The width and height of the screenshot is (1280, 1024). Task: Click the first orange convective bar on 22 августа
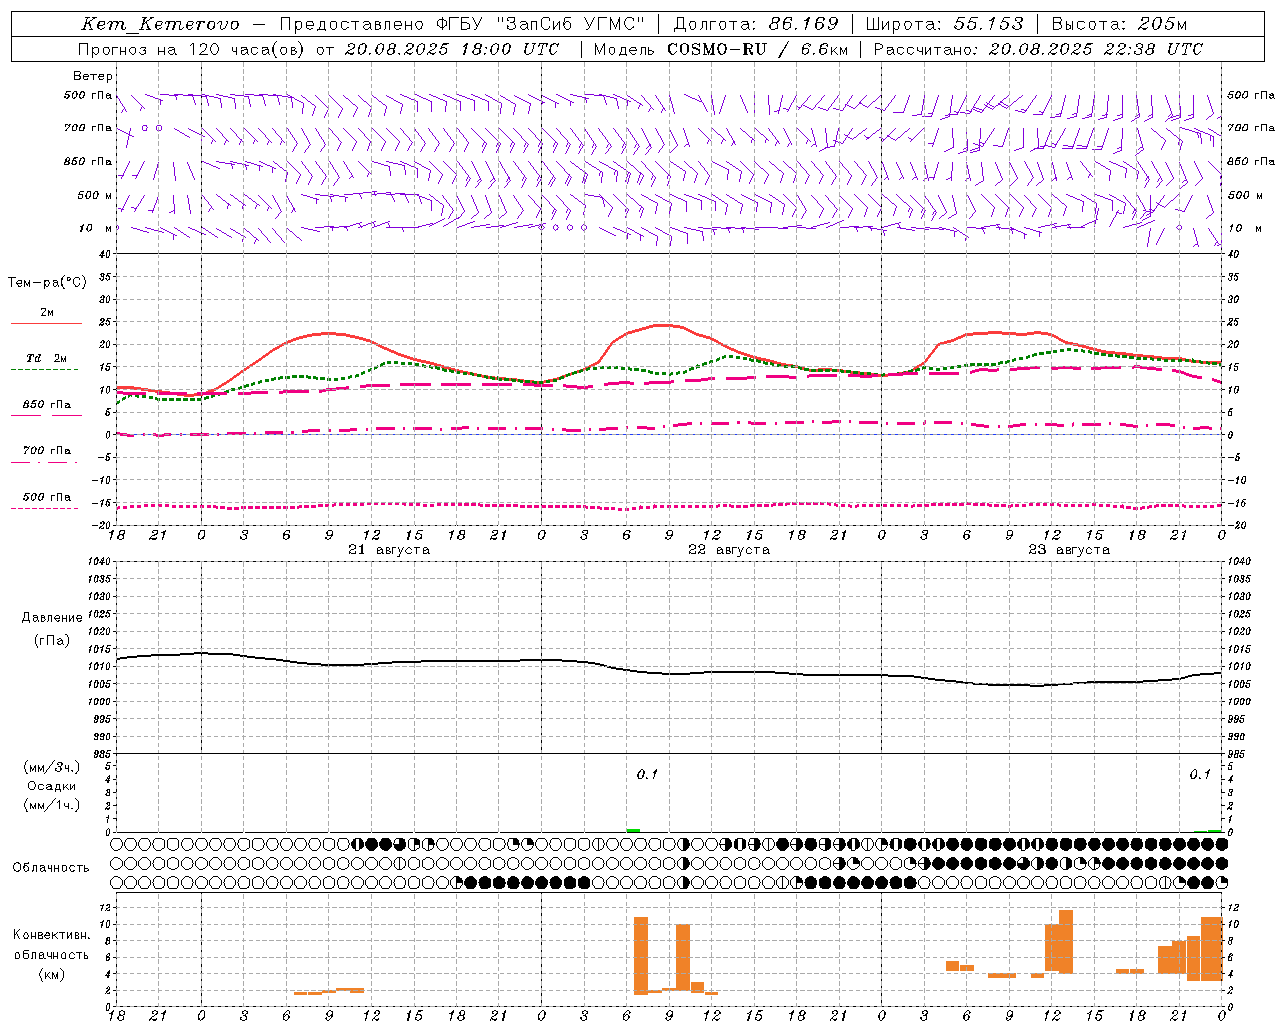[641, 955]
